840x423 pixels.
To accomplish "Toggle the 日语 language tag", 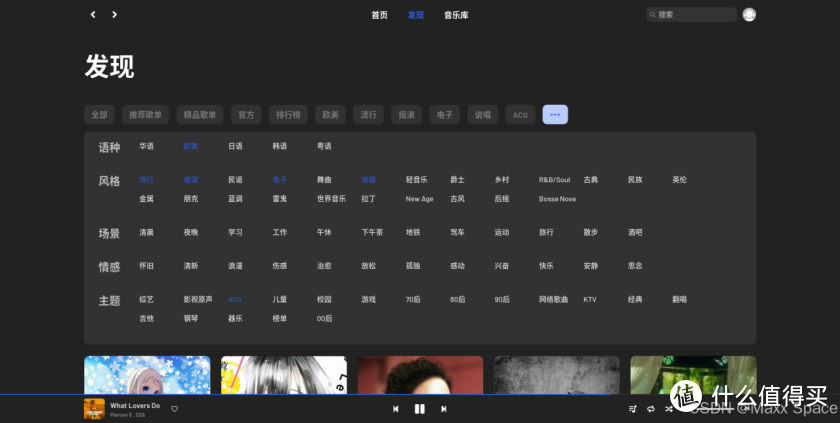I will pos(235,146).
